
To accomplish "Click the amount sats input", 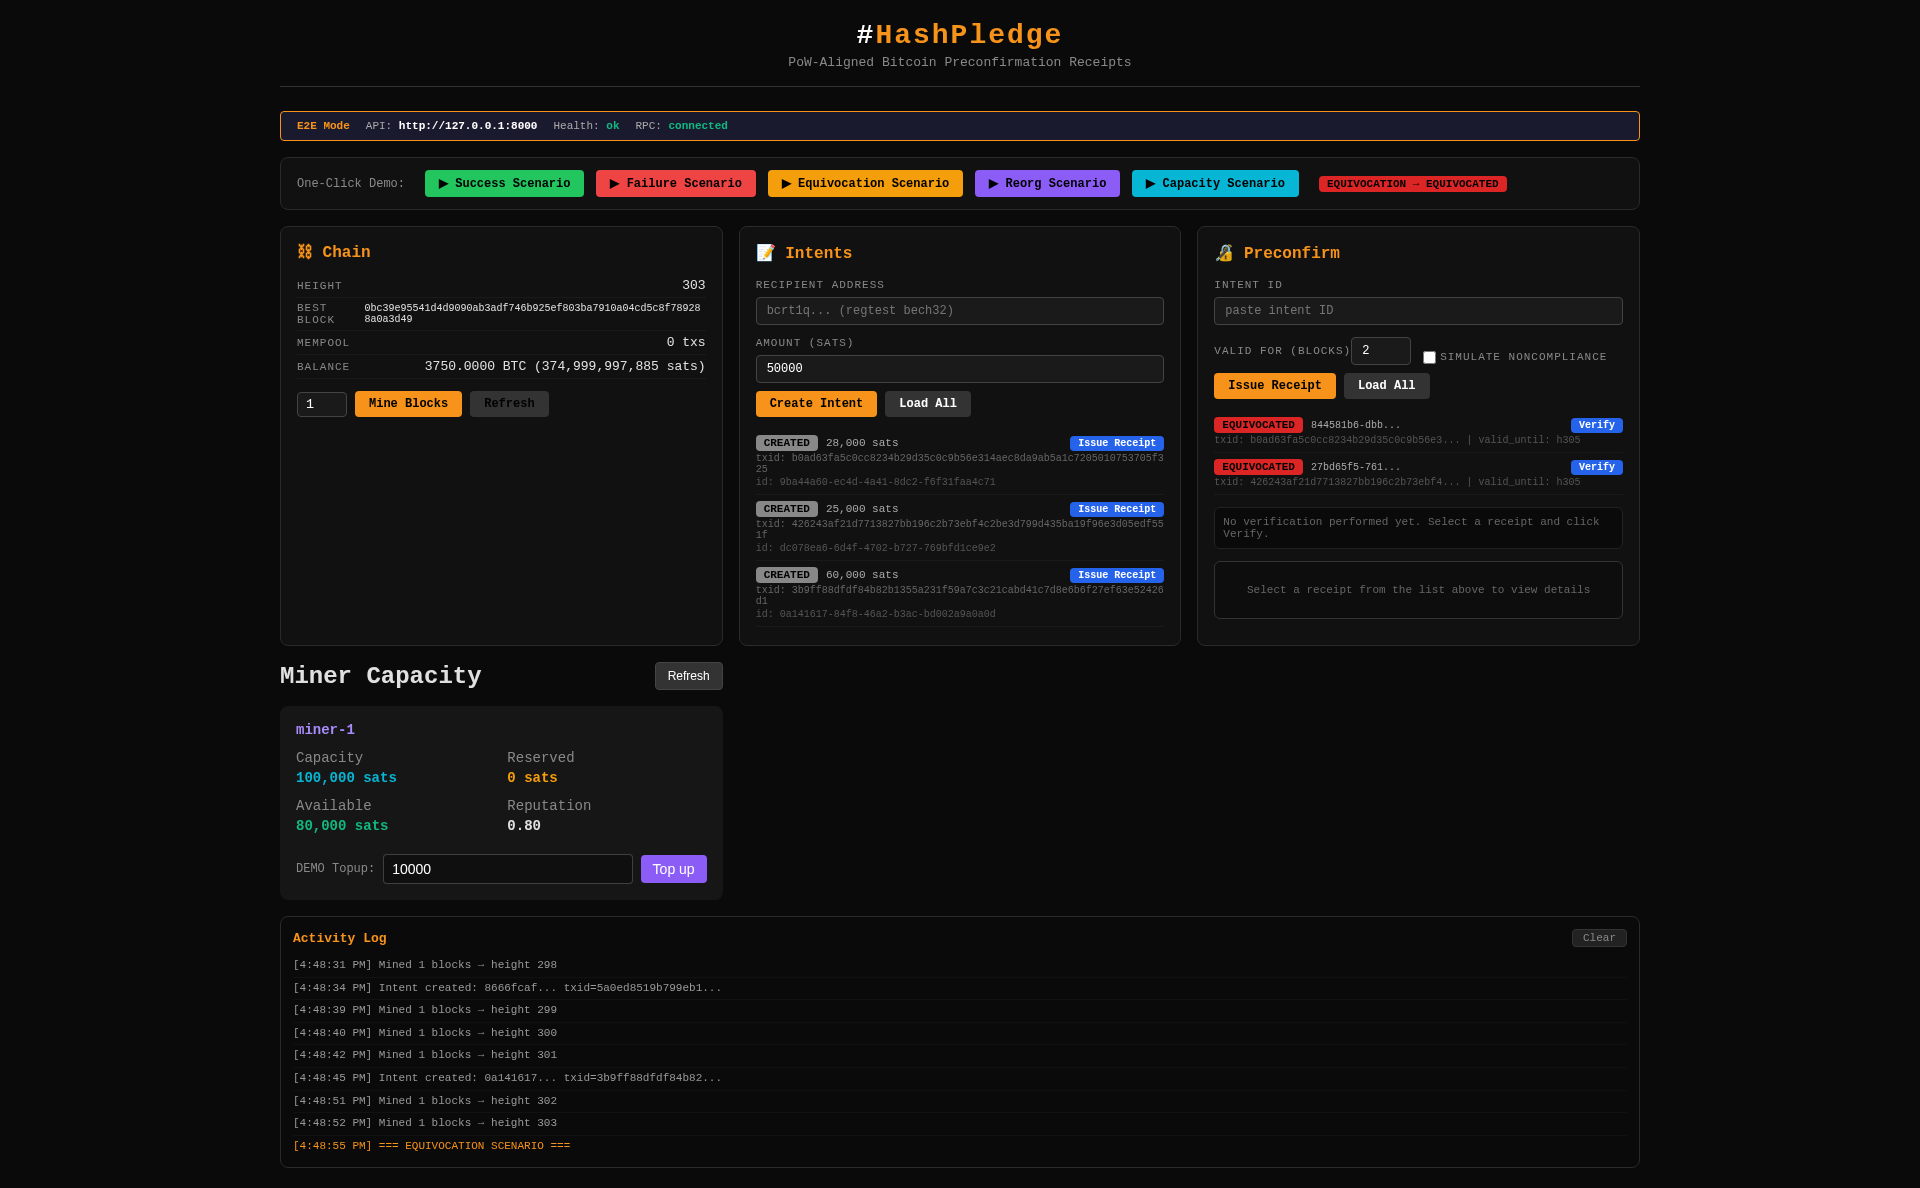I will click(x=959, y=369).
